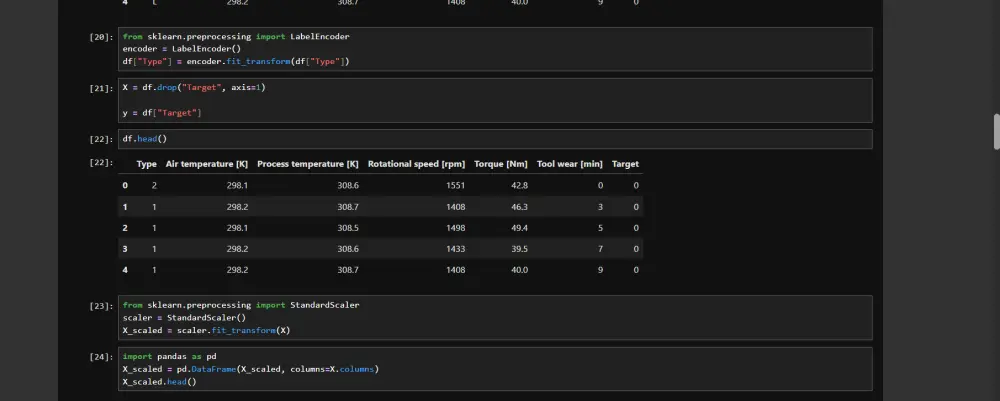Click the 'Tool wear [min]' column header

pyautogui.click(x=570, y=164)
